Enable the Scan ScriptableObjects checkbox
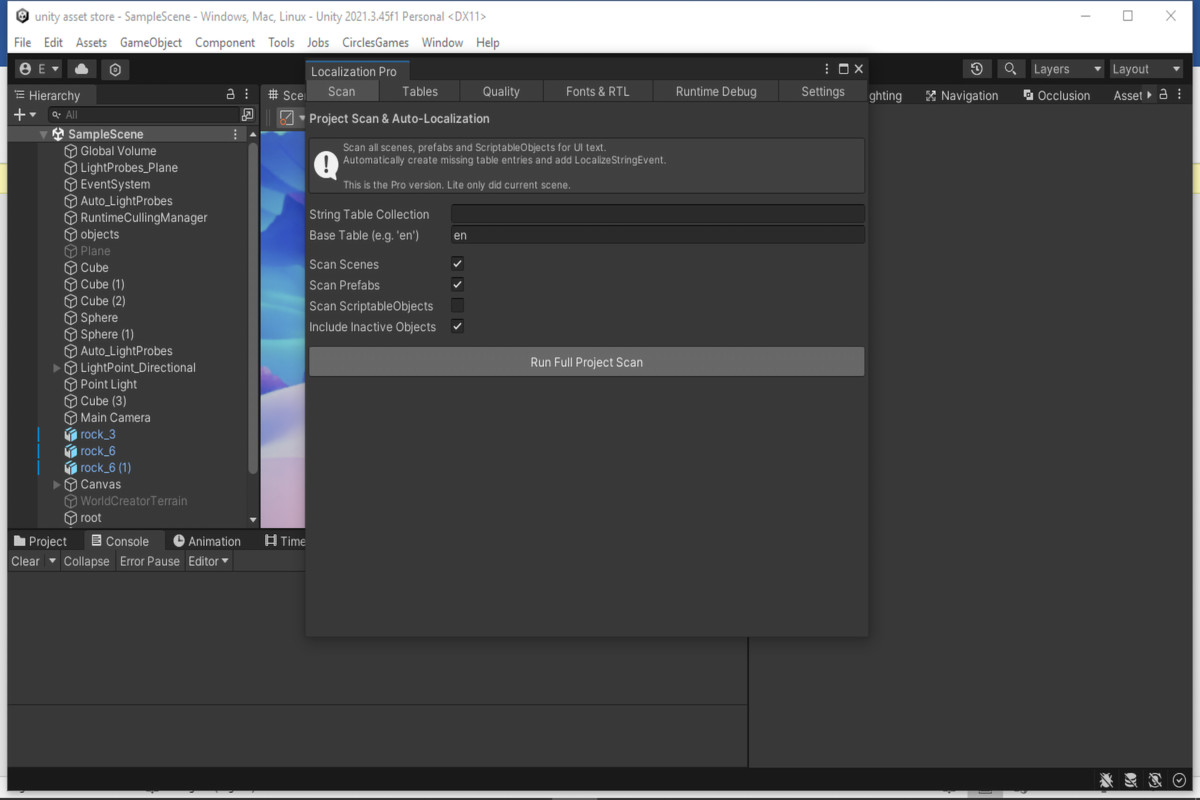 tap(457, 306)
